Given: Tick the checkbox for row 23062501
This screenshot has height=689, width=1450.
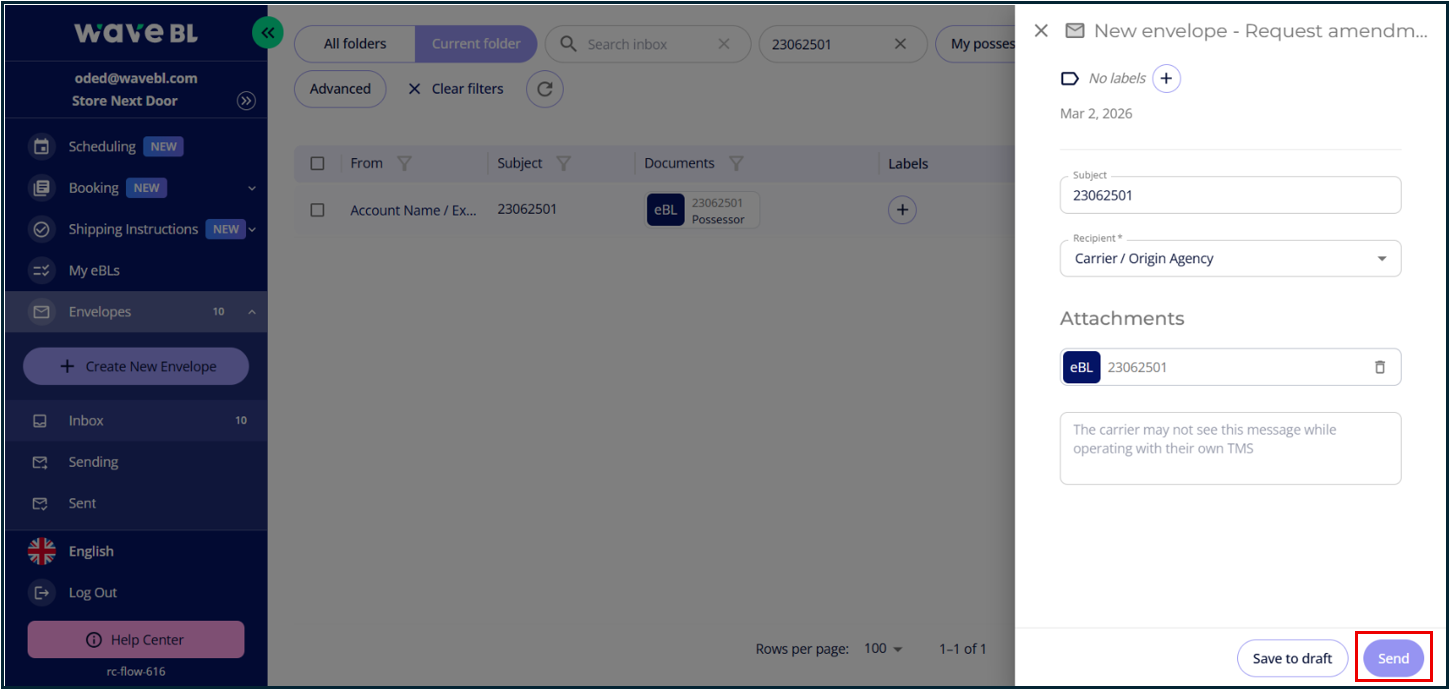Looking at the screenshot, I should [318, 210].
